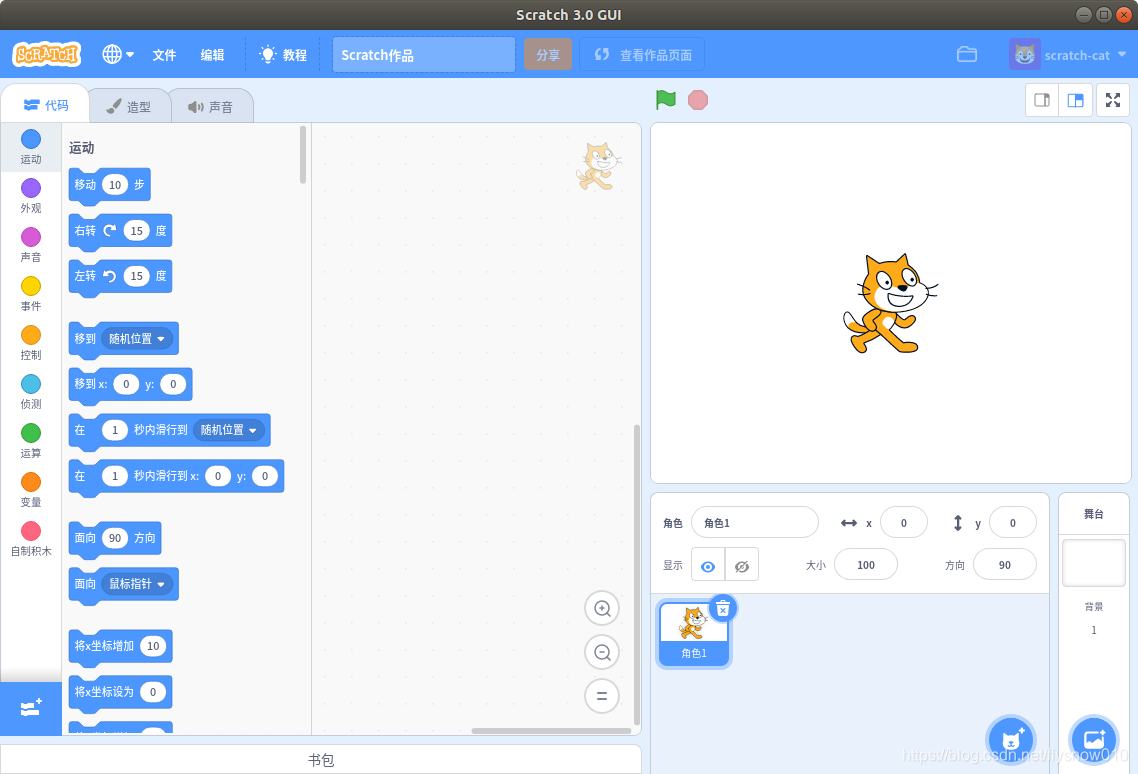Click the cat sprite on the stage

890,304
